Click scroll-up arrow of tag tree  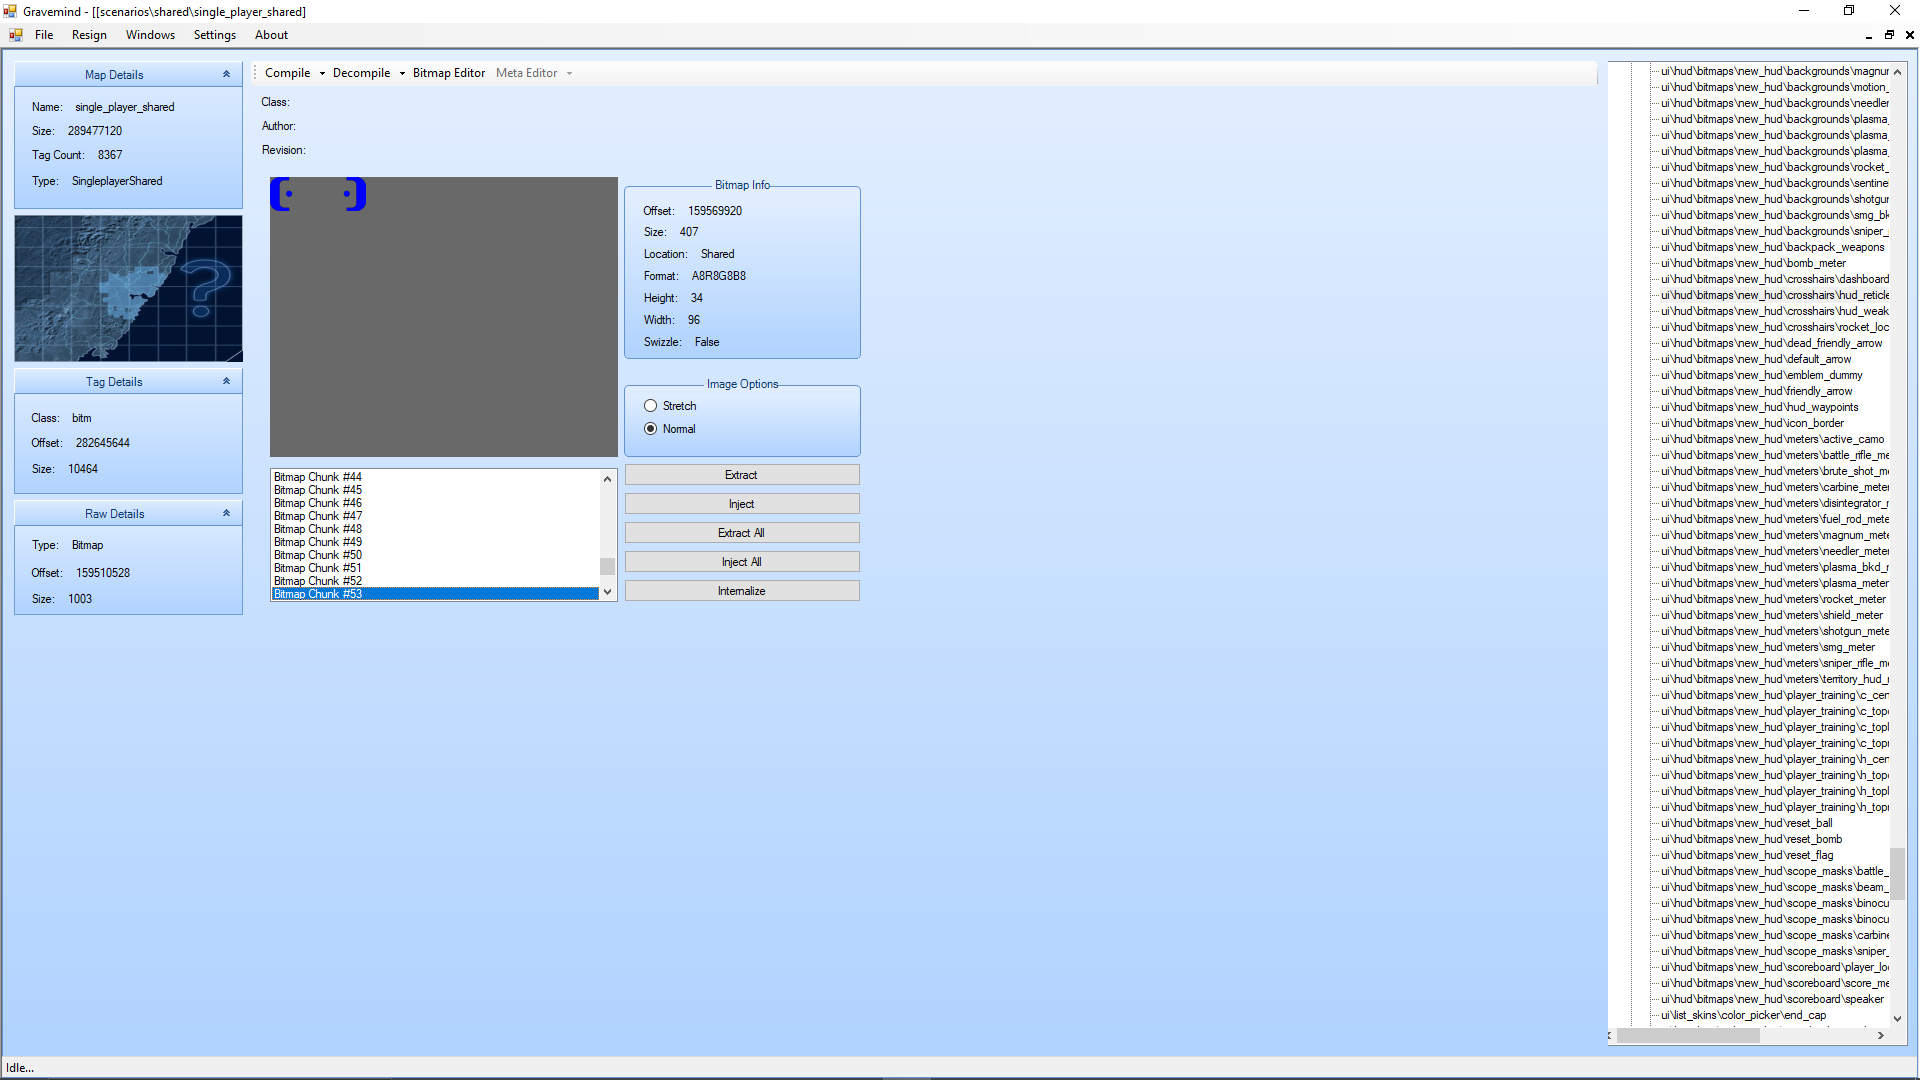click(x=1897, y=72)
